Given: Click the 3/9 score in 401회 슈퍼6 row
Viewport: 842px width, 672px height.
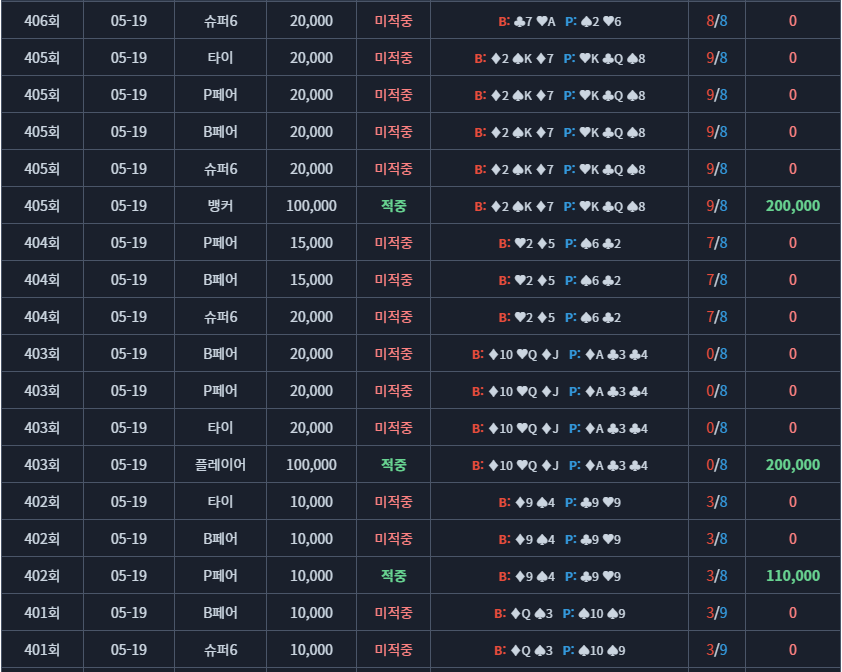Looking at the screenshot, I should pos(716,650).
